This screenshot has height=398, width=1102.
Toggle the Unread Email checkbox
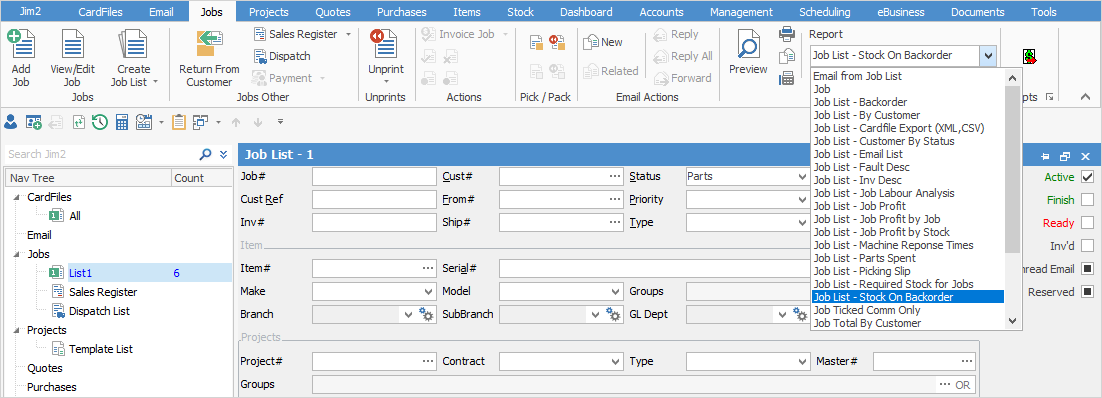(1087, 269)
